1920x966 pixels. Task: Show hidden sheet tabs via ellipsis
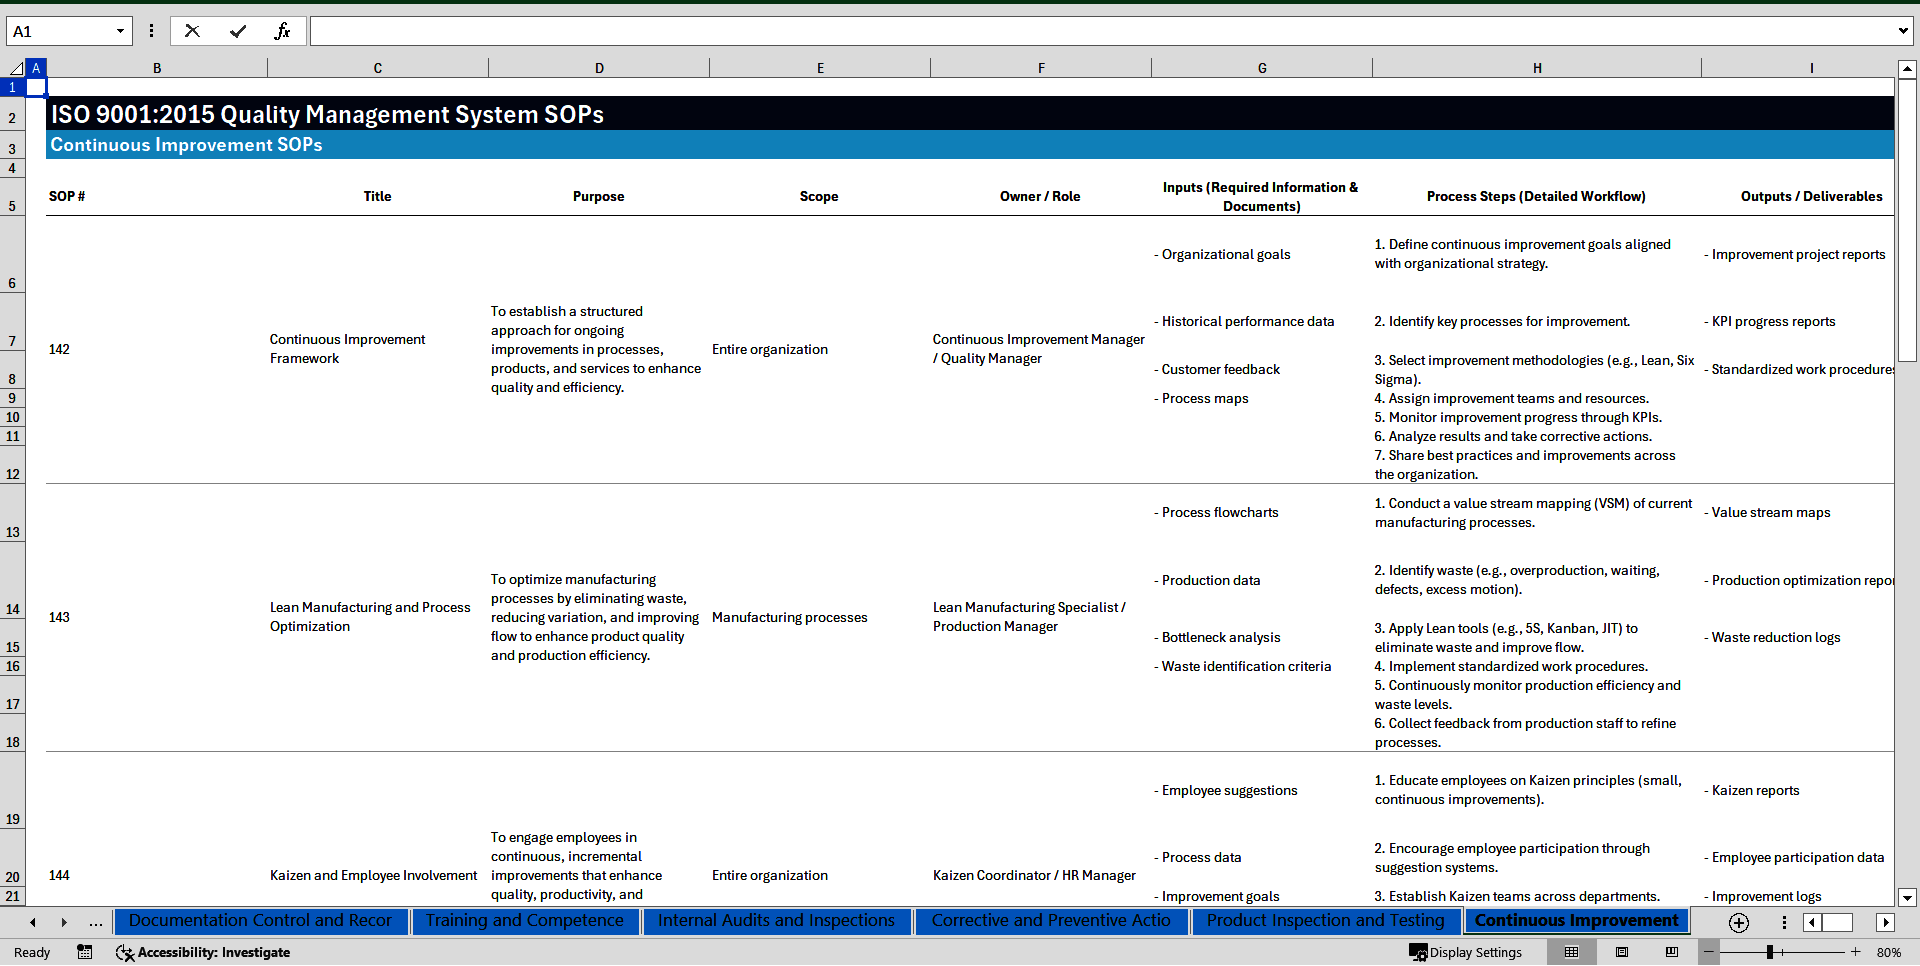[96, 922]
